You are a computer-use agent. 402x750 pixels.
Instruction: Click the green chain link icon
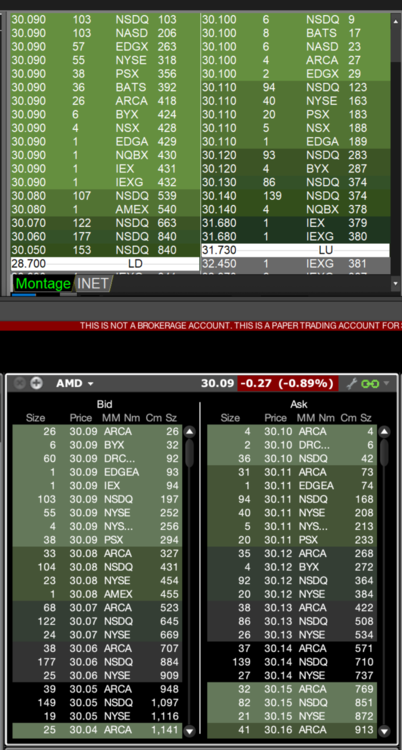[x=370, y=384]
